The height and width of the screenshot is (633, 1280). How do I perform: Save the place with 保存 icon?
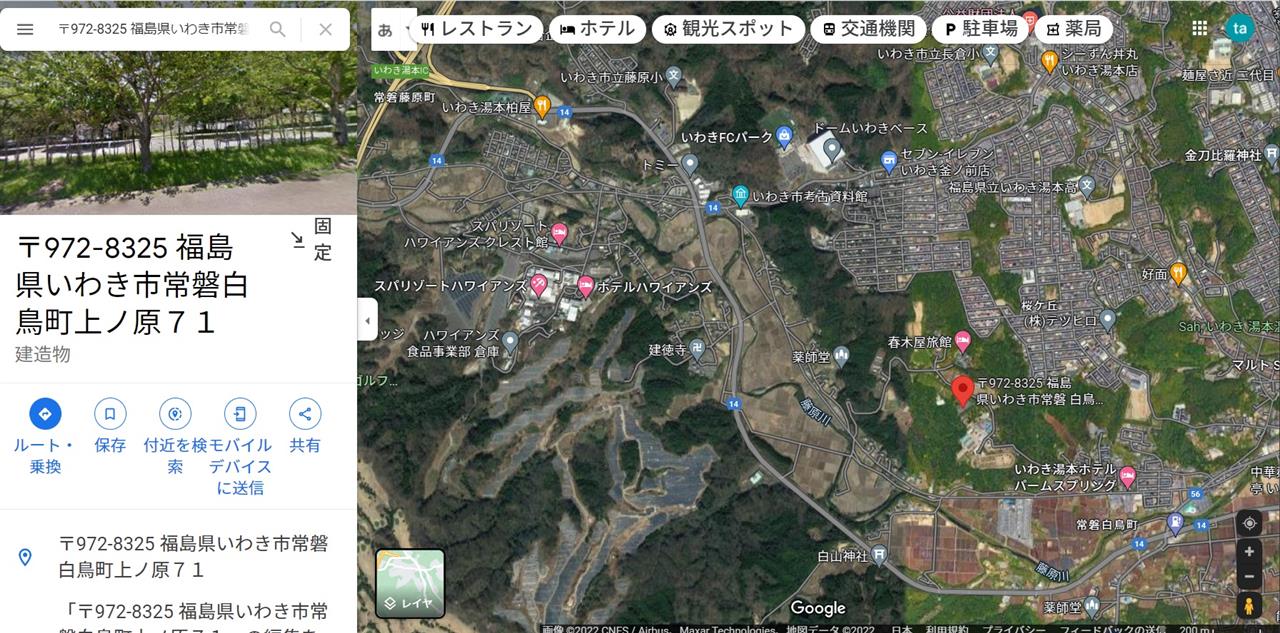tap(110, 413)
